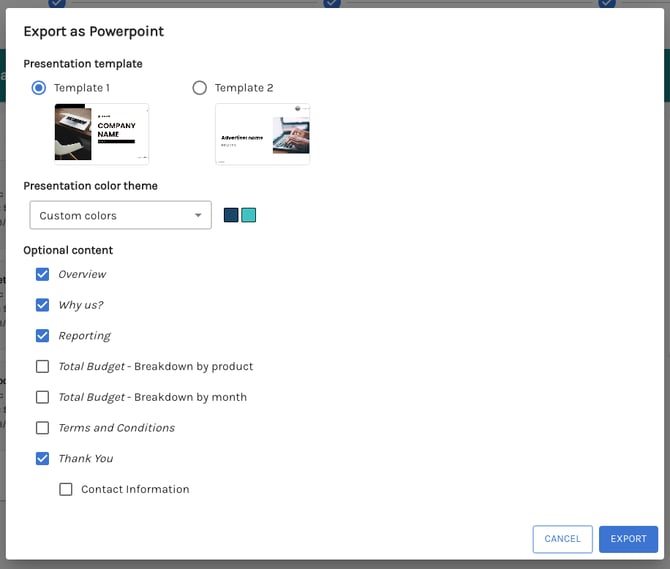670x569 pixels.
Task: Select the Template 2 radio button
Action: coord(199,88)
